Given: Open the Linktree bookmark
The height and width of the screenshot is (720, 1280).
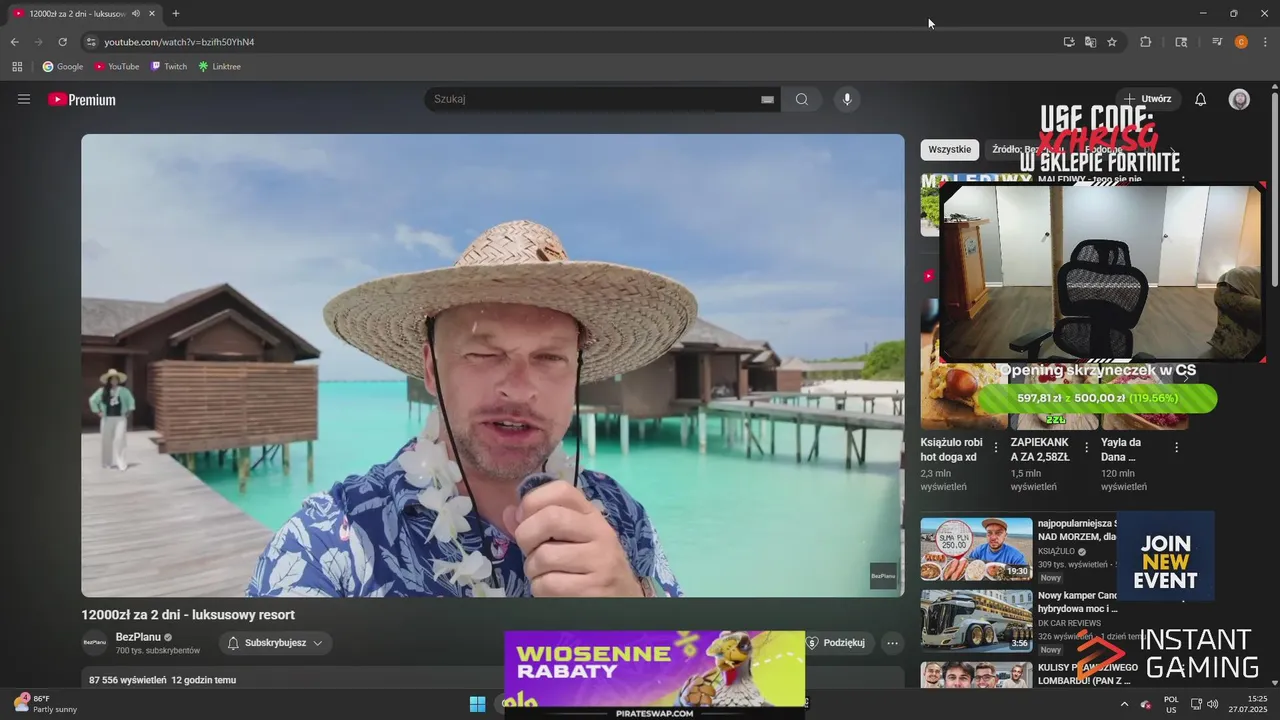Looking at the screenshot, I should (x=220, y=66).
